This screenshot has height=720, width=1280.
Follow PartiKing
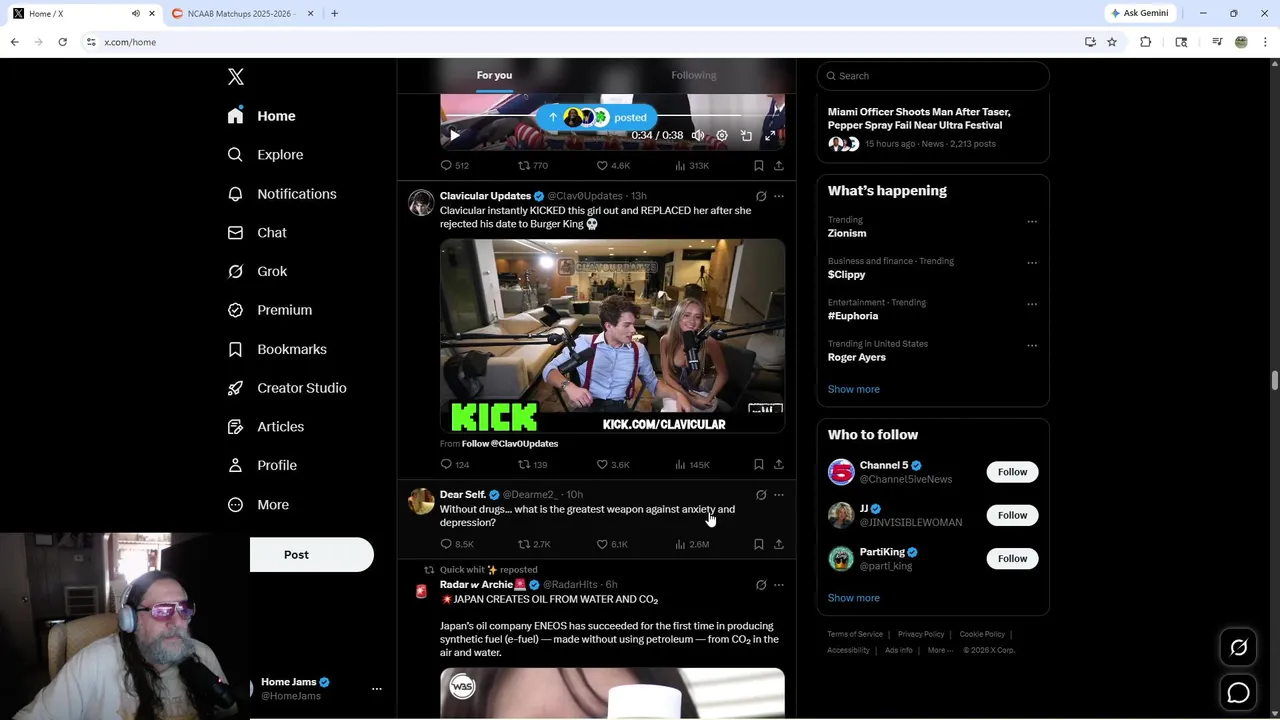pyautogui.click(x=1012, y=559)
